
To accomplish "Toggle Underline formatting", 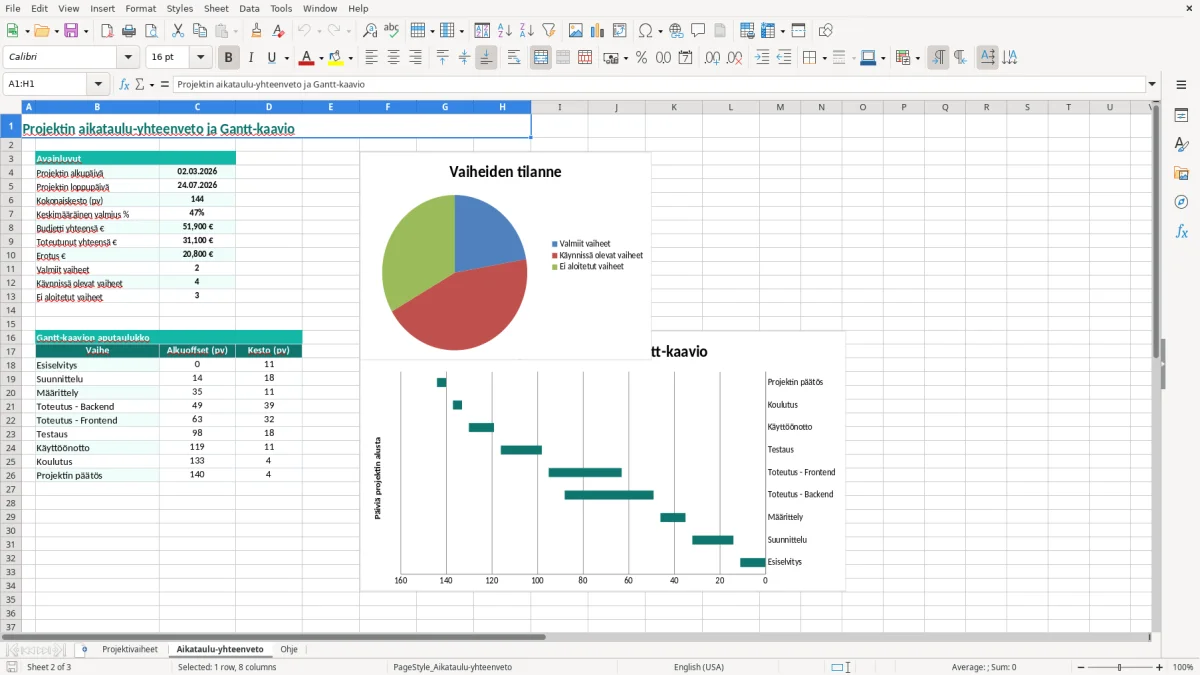I will click(272, 58).
